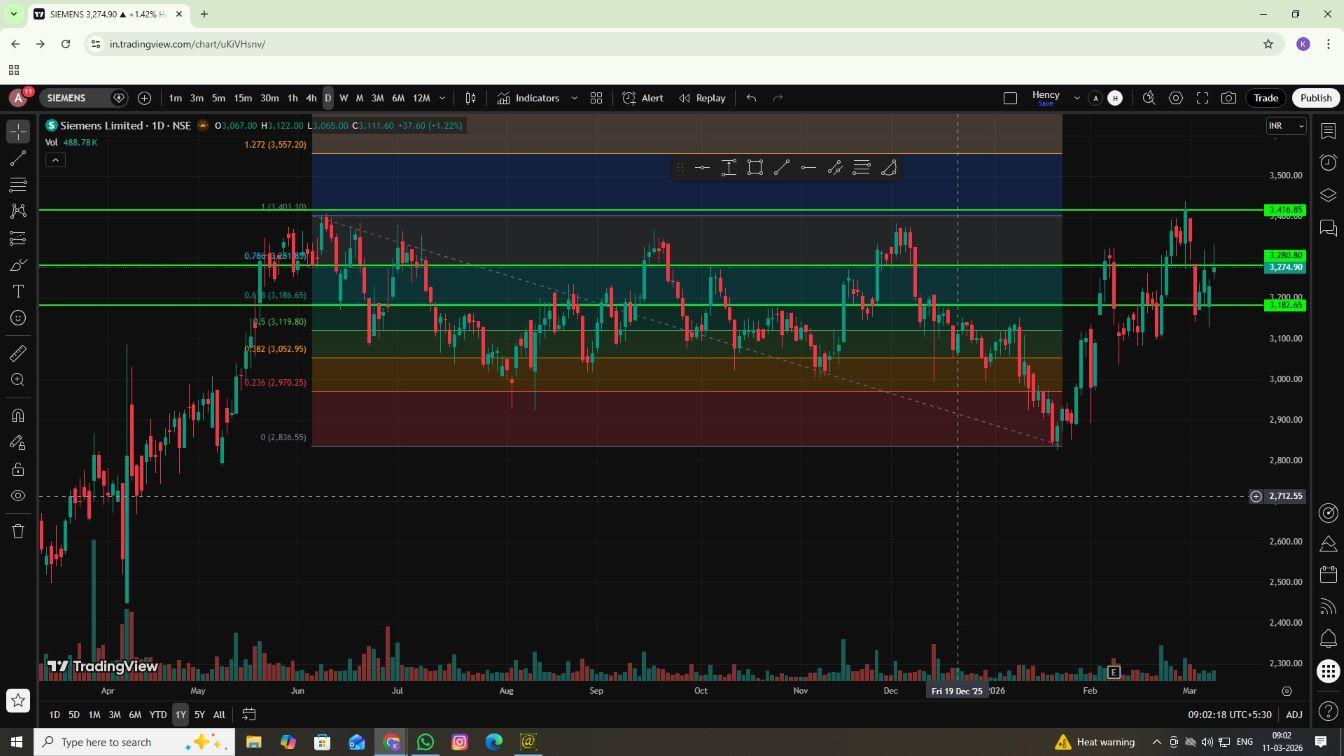Open the calendar panel in right sidebar
The height and width of the screenshot is (756, 1344).
point(1328,574)
